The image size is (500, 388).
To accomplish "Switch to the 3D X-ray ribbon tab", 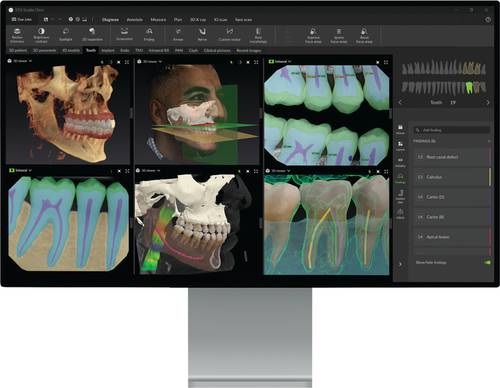I will tap(198, 20).
